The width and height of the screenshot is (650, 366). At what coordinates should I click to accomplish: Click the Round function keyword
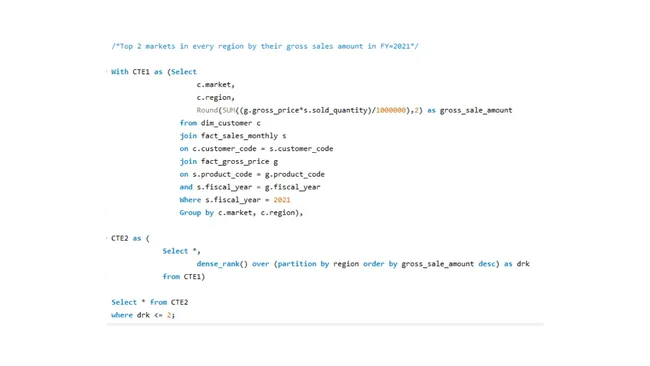tap(207, 110)
